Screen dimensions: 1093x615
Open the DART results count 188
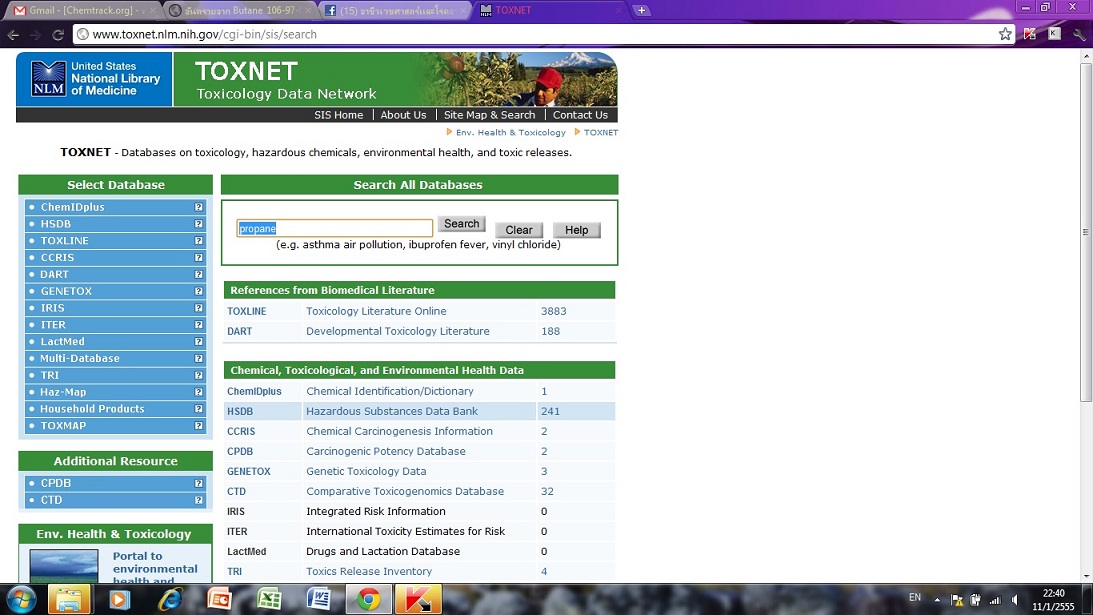pyautogui.click(x=550, y=331)
